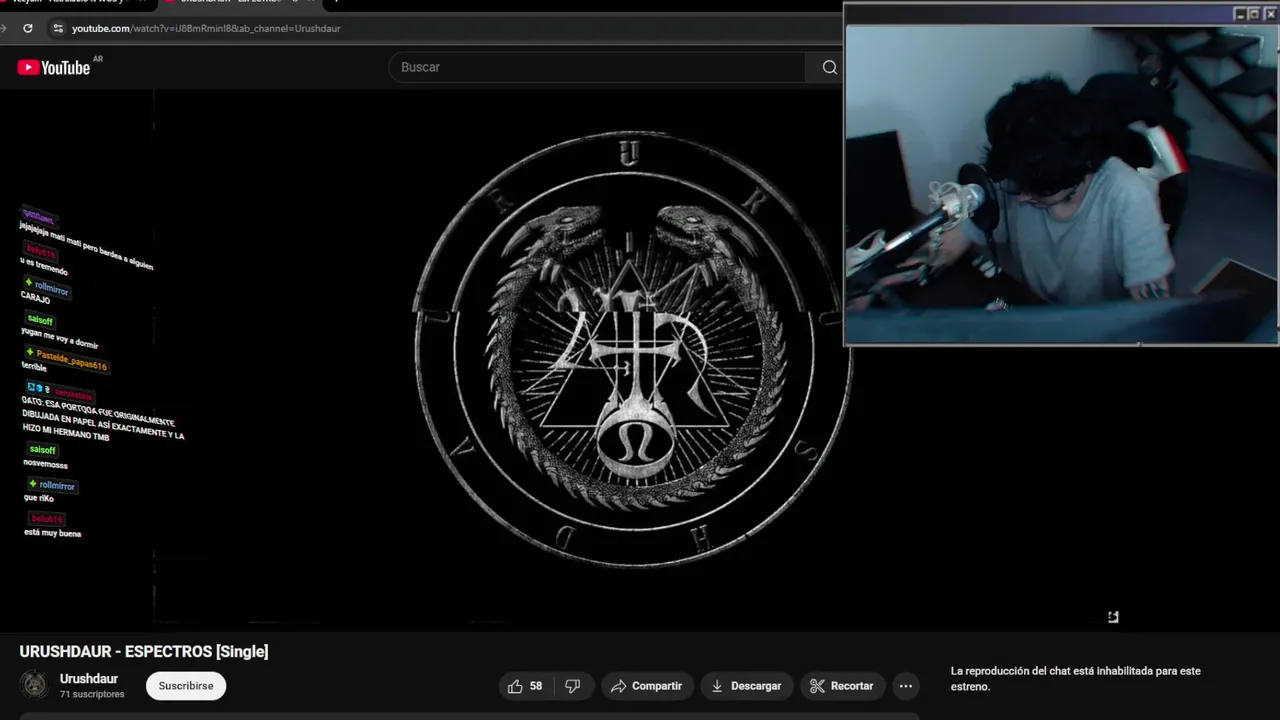Open the Urushdaur channel avatar
Viewport: 1280px width, 720px height.
pos(34,685)
